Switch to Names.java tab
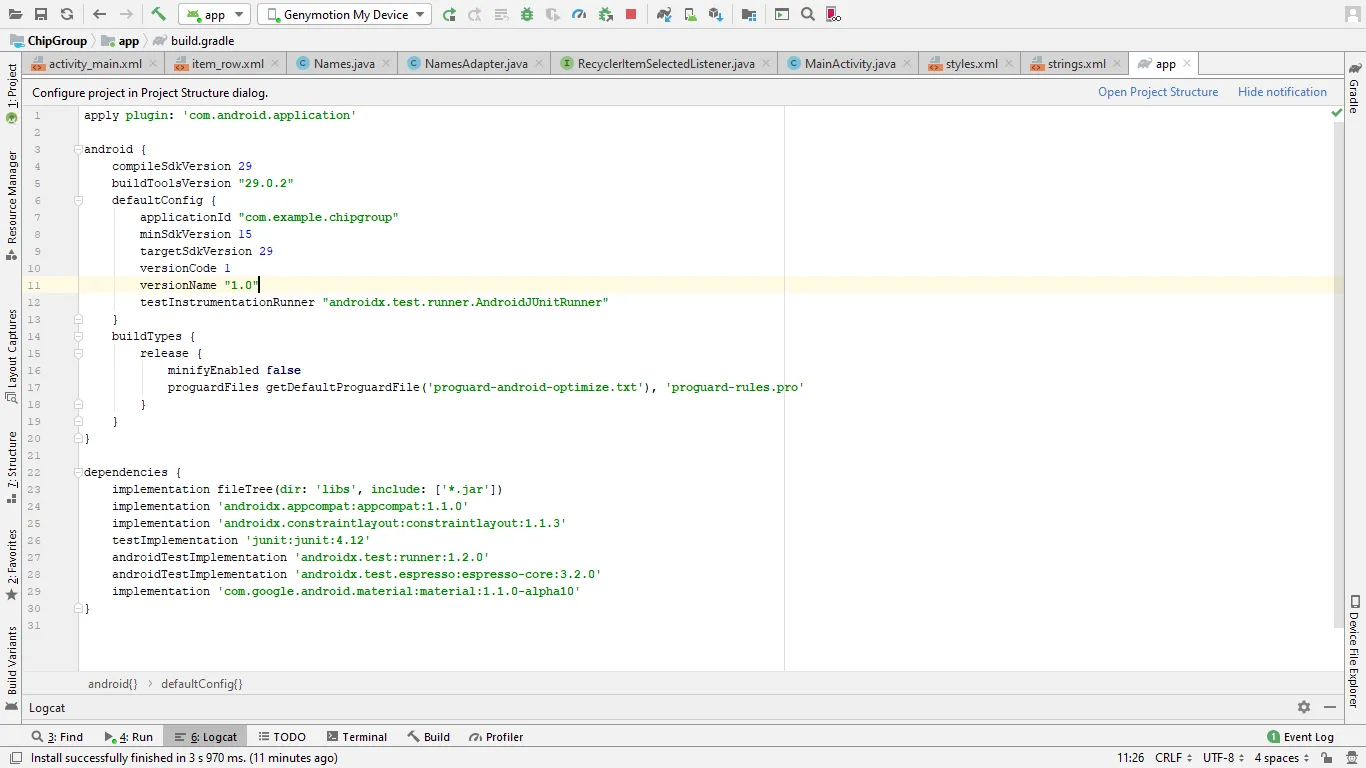This screenshot has width=1366, height=768. [343, 63]
